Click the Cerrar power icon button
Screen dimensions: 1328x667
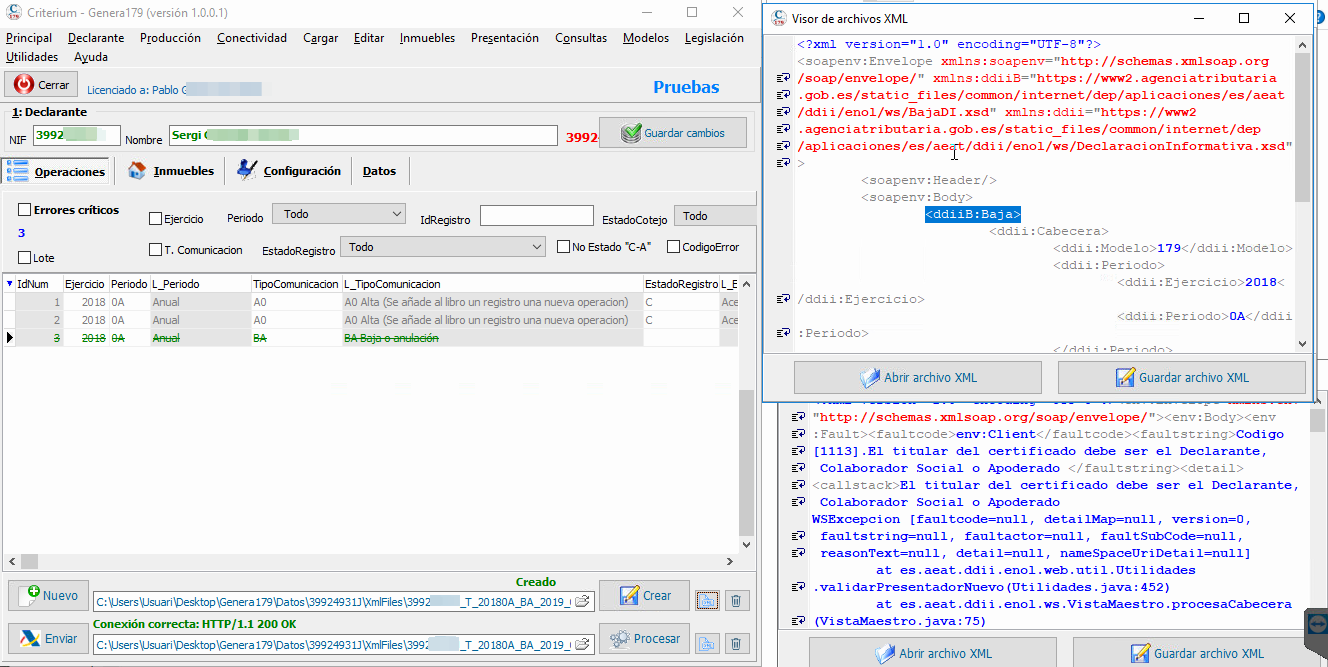click(41, 85)
